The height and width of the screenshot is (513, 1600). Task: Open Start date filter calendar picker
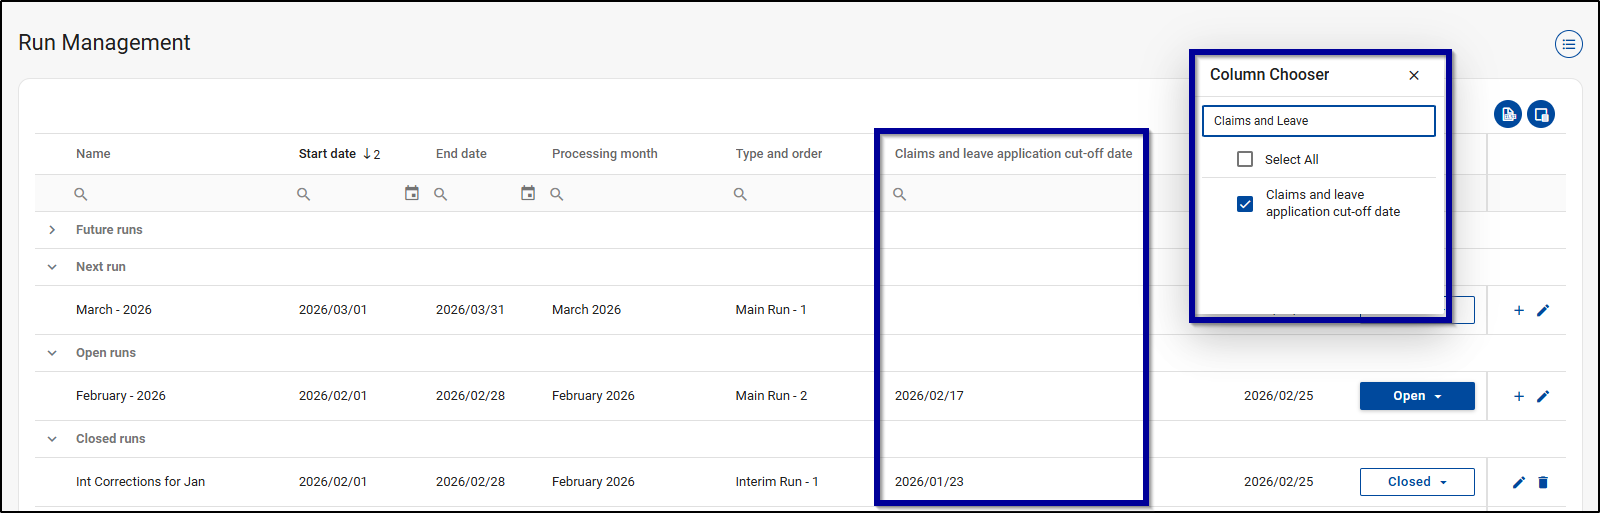pos(411,193)
